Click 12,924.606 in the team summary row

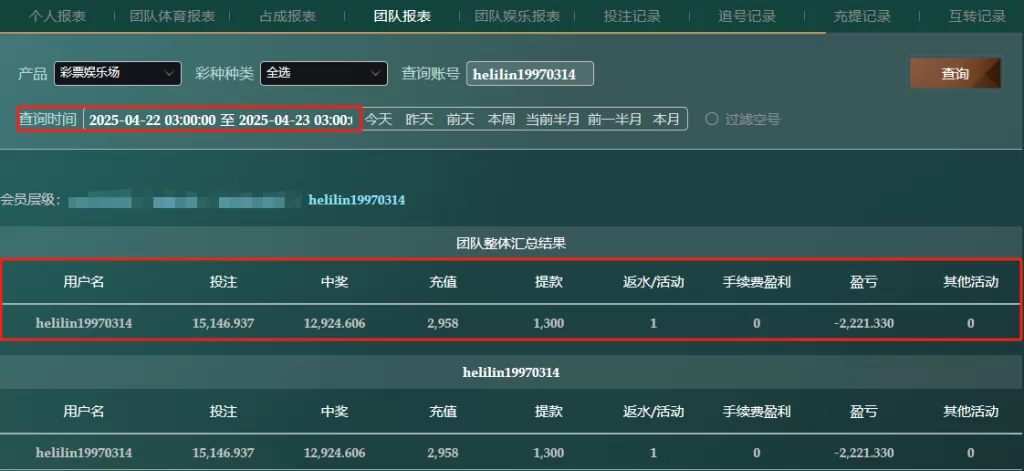tap(334, 323)
